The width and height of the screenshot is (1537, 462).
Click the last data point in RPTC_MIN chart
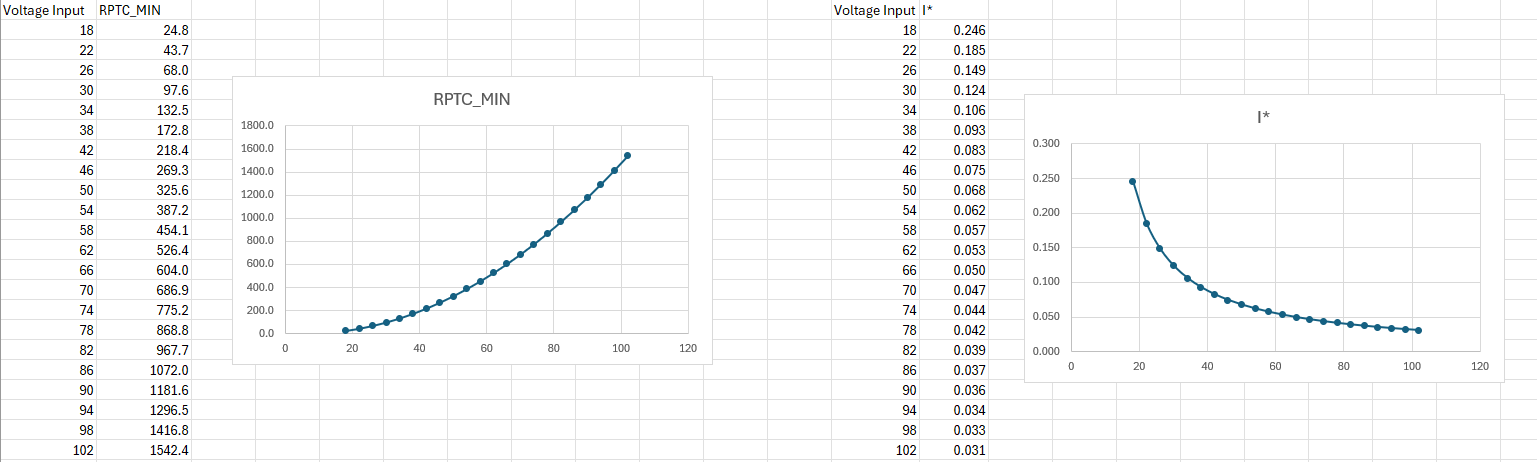click(x=627, y=155)
